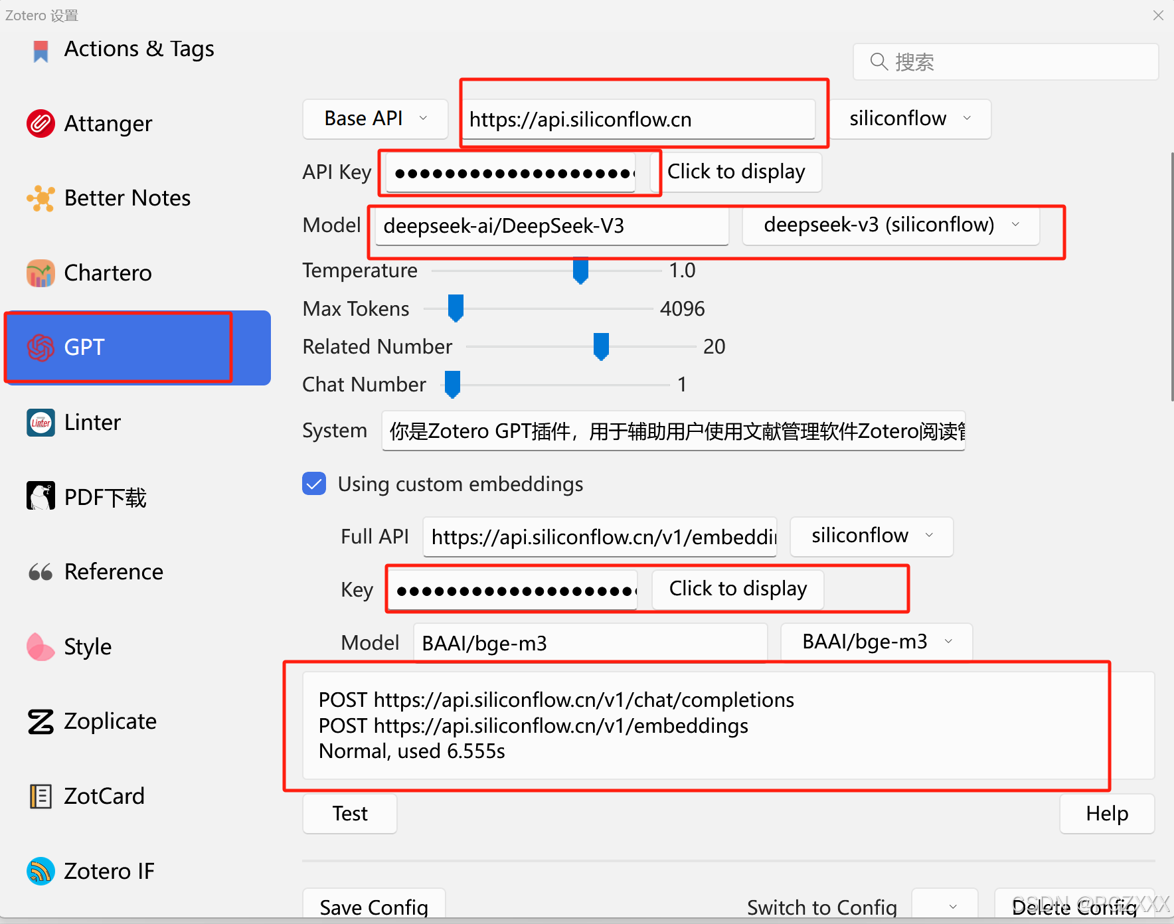Adjust the Temperature slider handle

click(580, 271)
